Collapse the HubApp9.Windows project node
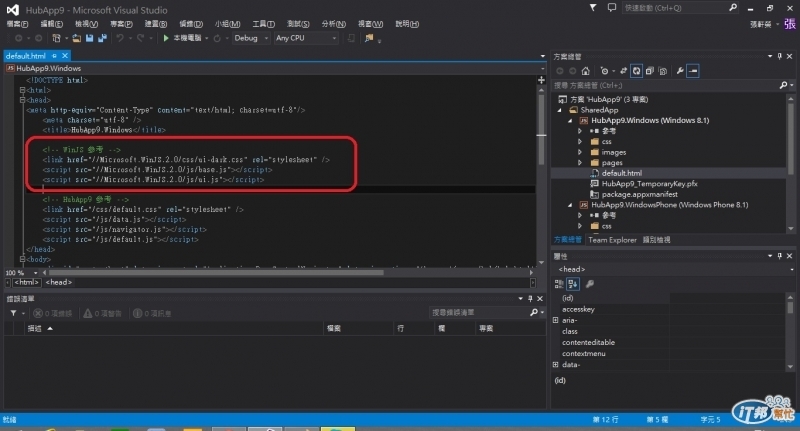The width and height of the screenshot is (800, 431). pos(570,121)
